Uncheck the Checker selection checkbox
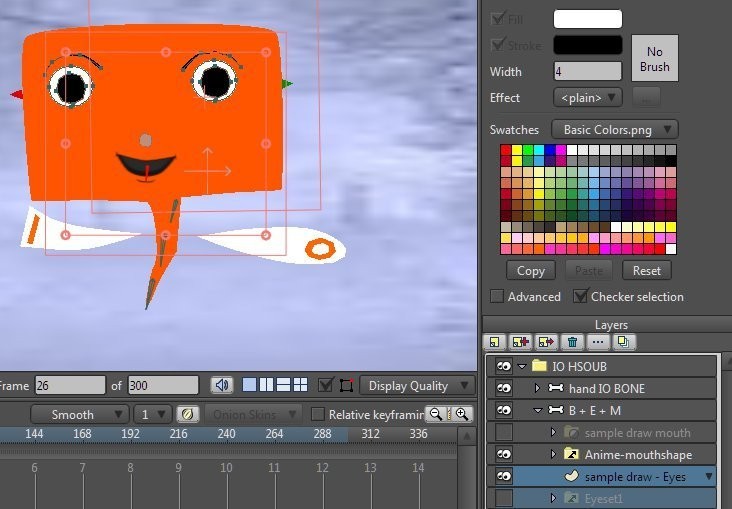 [580, 297]
